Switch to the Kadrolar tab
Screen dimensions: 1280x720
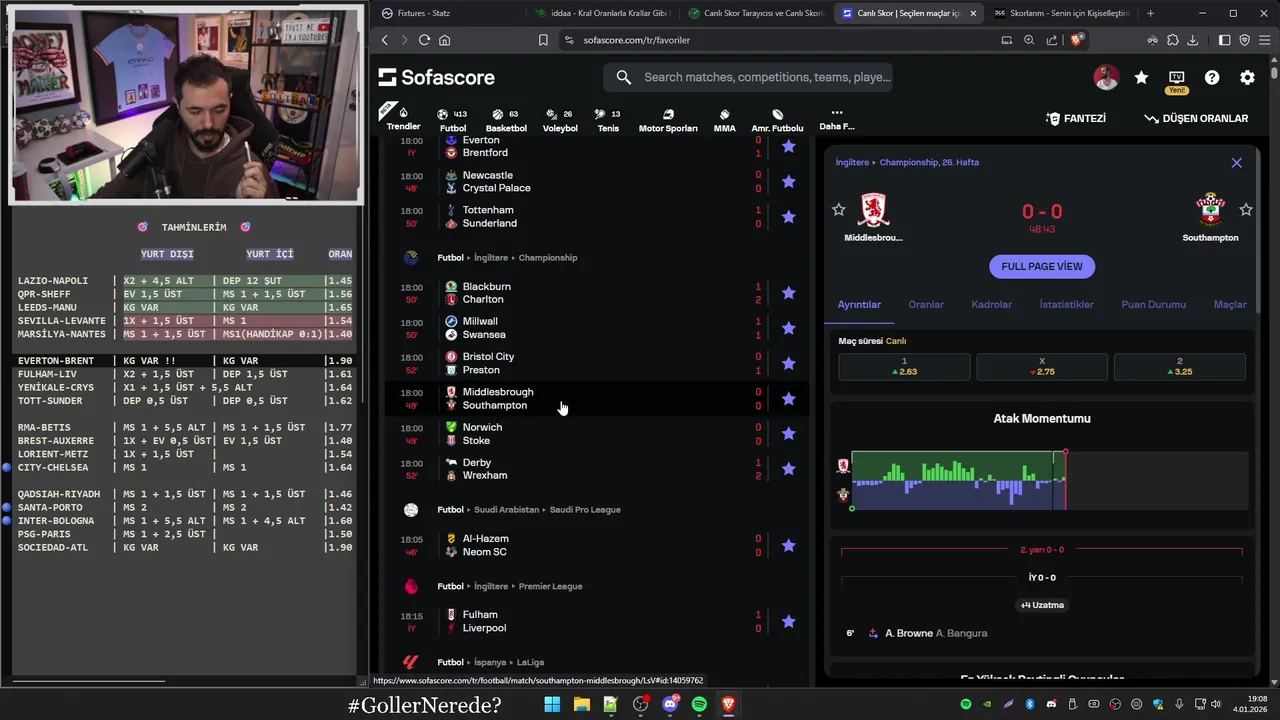pyautogui.click(x=991, y=304)
